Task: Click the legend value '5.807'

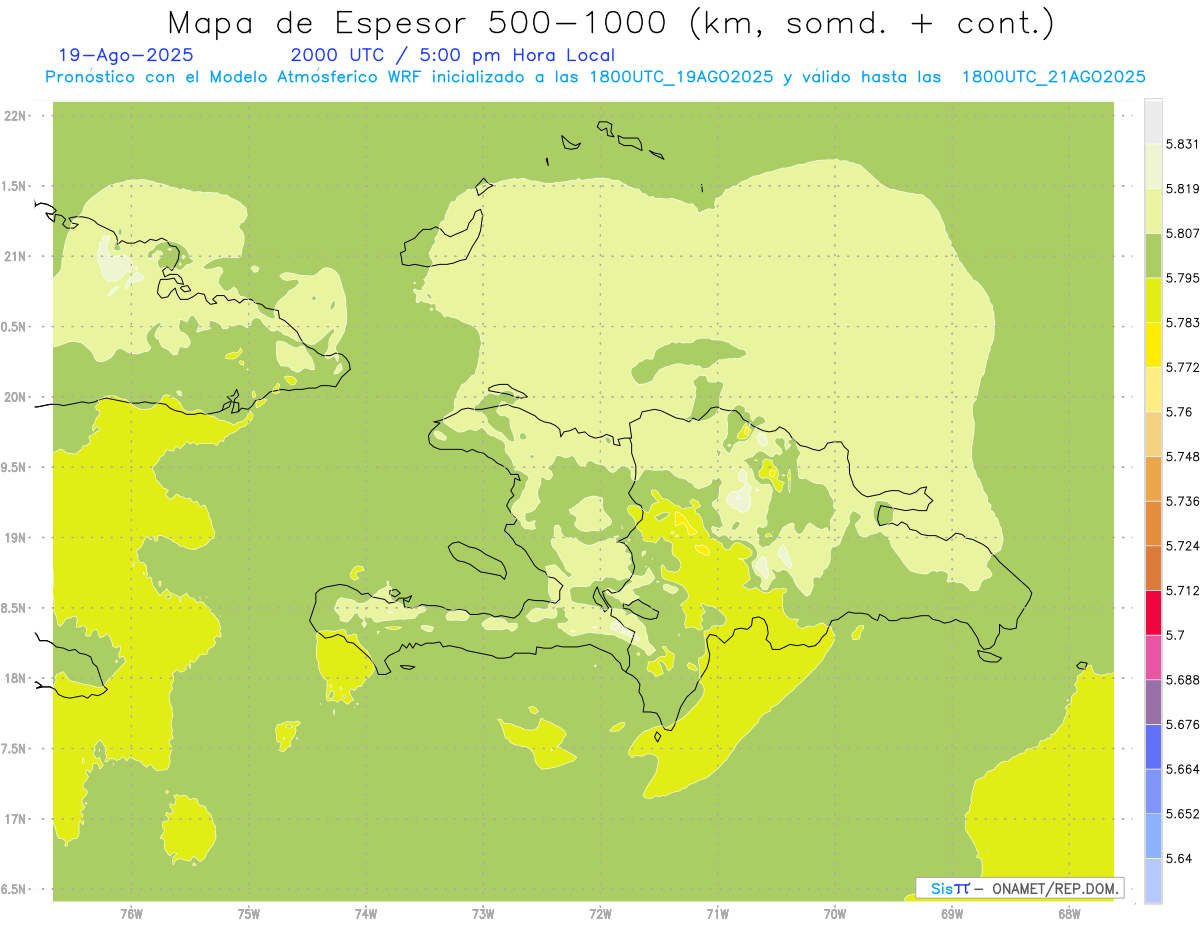Action: tap(1182, 233)
